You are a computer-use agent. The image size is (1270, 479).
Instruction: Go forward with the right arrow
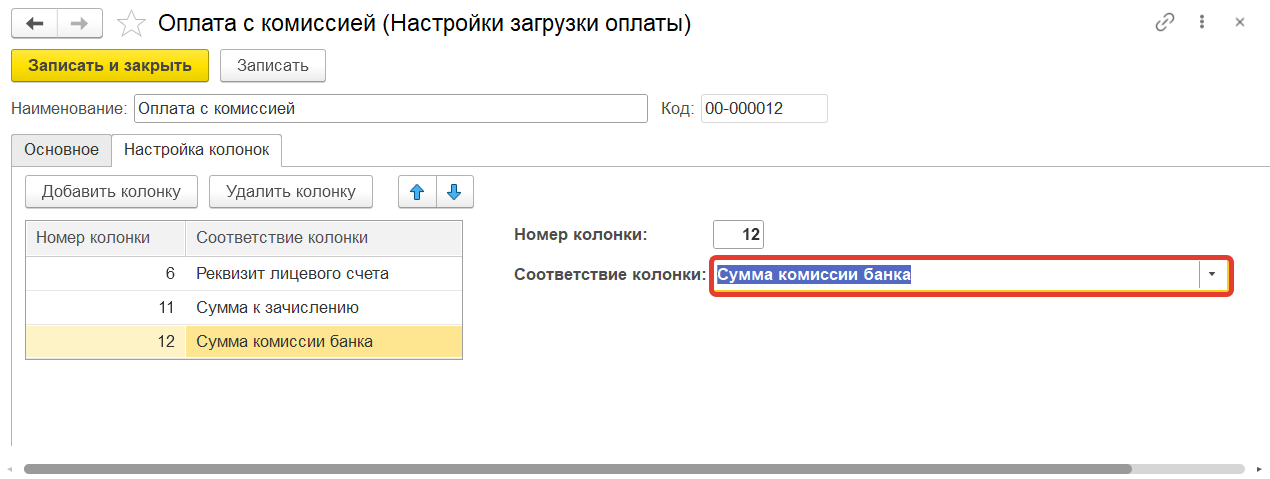tap(81, 24)
